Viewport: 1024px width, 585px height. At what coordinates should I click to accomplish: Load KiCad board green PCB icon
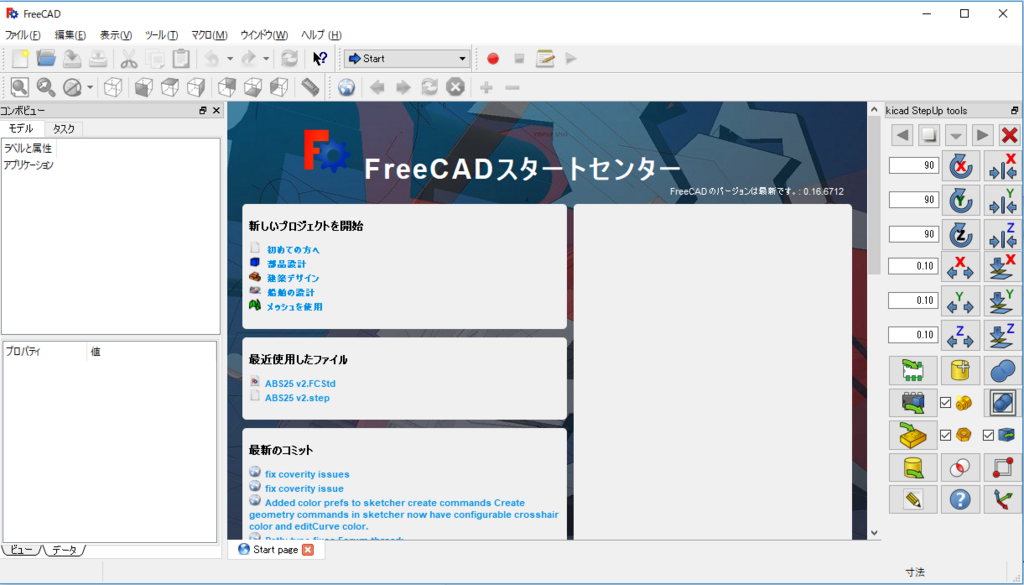913,370
